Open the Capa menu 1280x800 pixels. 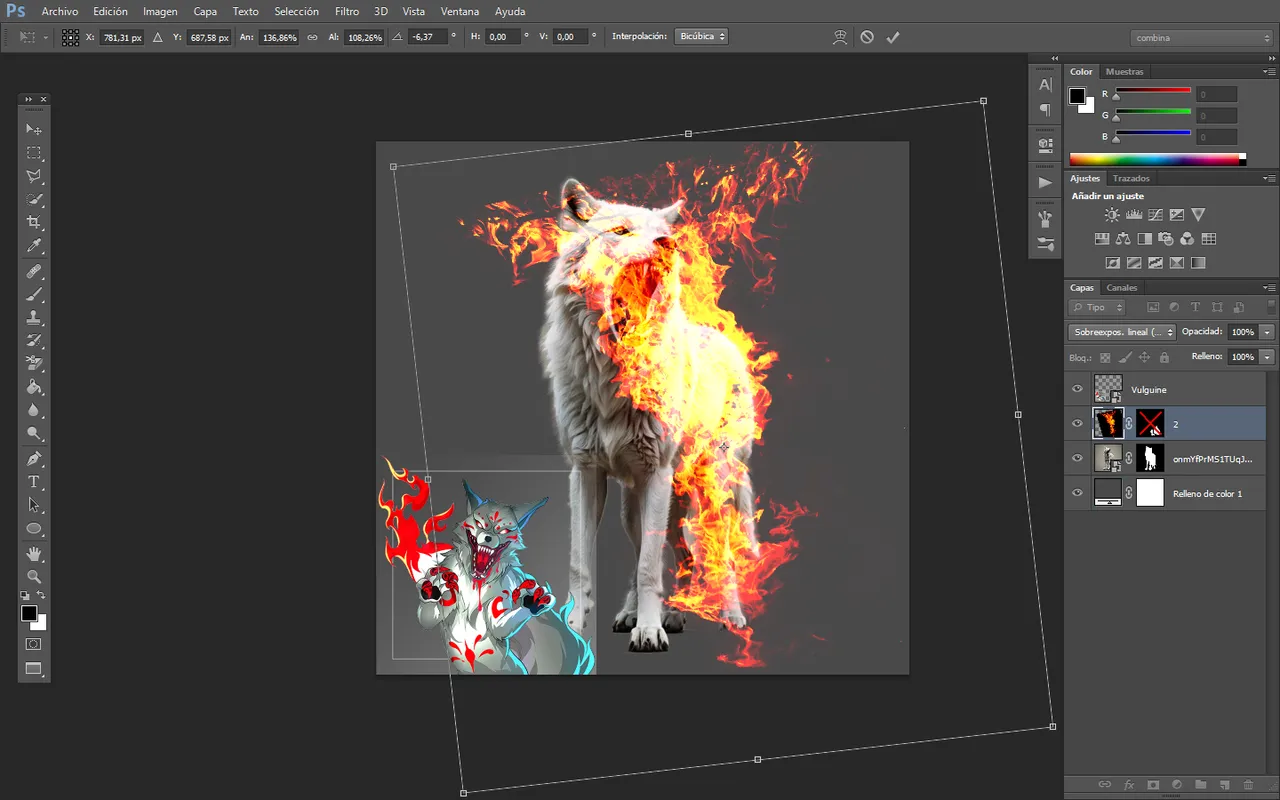[x=205, y=11]
